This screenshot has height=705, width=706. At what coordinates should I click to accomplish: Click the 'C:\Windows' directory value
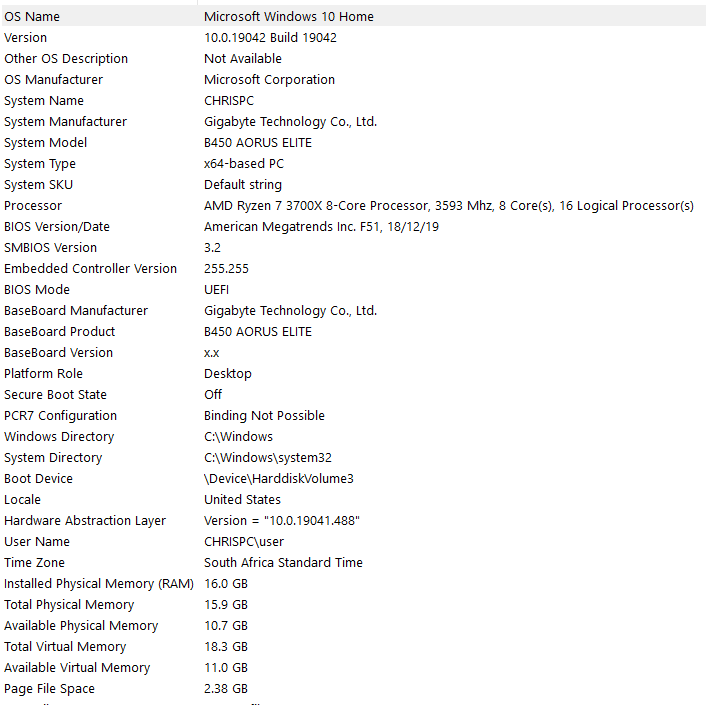(238, 437)
